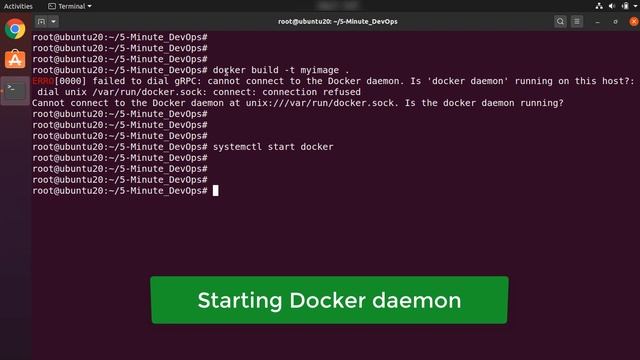Screen dimensions: 640x360
Task: Click the 'Starting Docker daemon' green banner
Action: pyautogui.click(x=329, y=300)
